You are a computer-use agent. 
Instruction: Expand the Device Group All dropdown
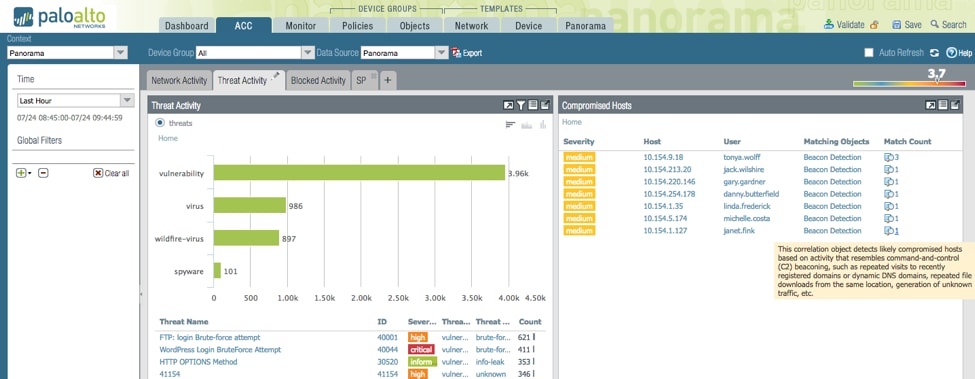(256, 53)
